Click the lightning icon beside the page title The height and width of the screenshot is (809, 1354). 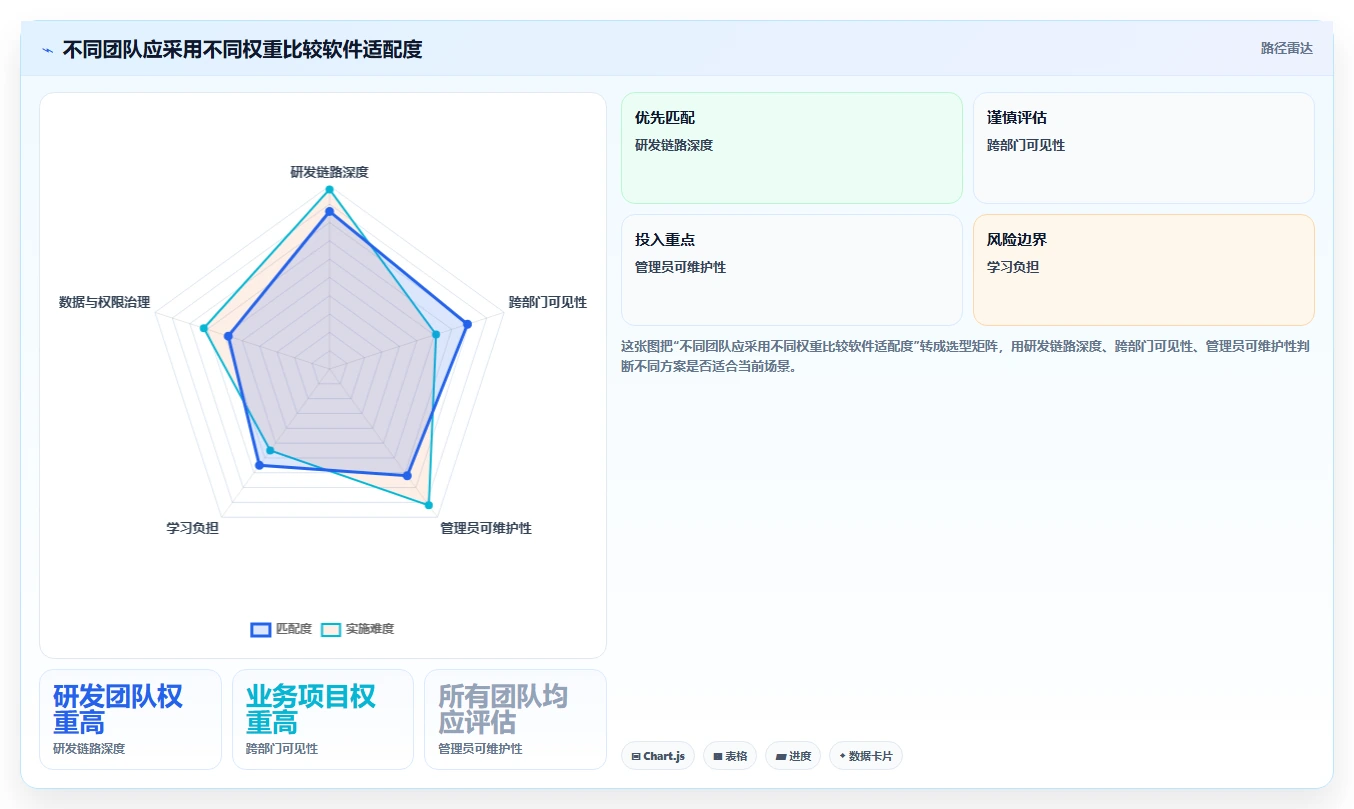[47, 49]
